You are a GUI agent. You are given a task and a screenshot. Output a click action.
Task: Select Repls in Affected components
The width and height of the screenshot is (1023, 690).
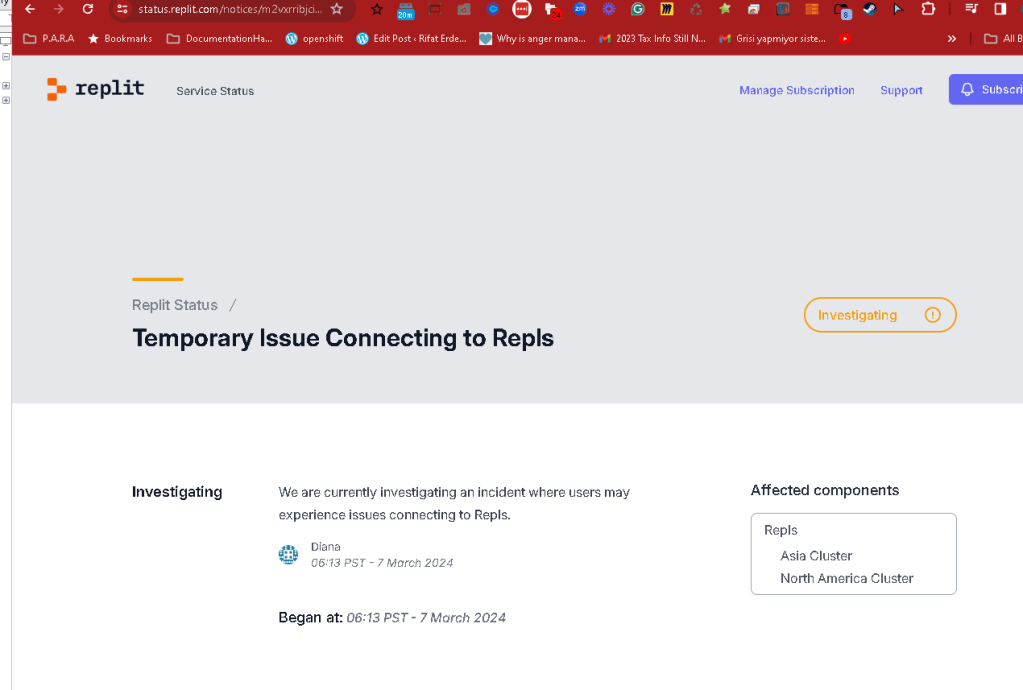point(780,530)
